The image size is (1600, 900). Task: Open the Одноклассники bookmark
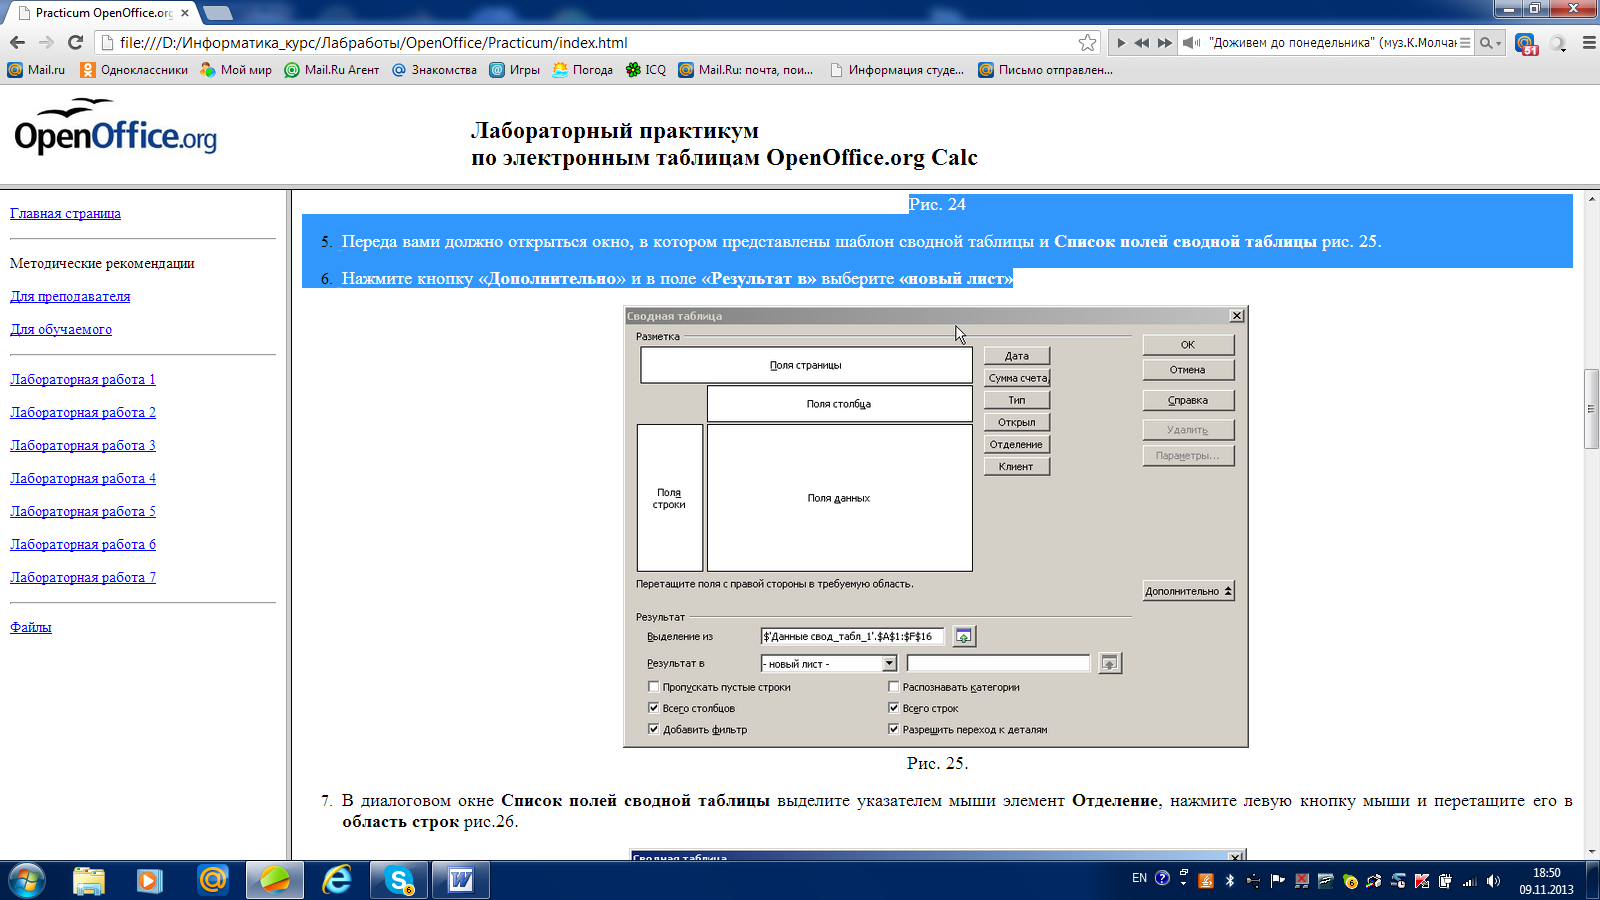(x=134, y=70)
